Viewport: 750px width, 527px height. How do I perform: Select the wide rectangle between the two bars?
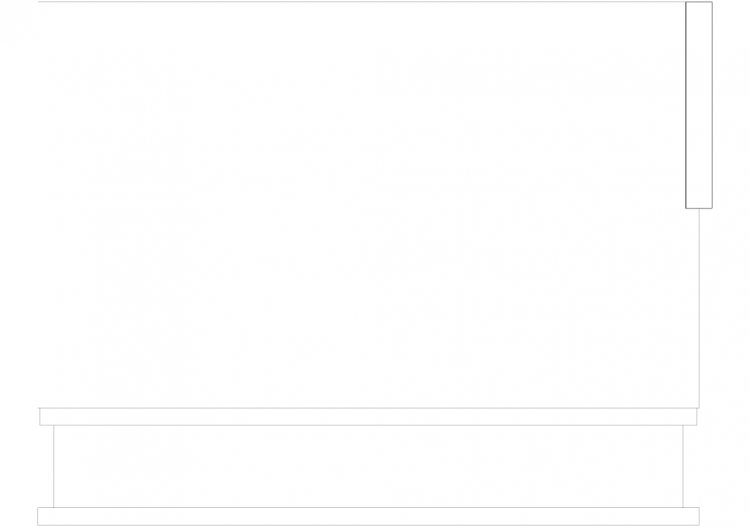tap(368, 466)
